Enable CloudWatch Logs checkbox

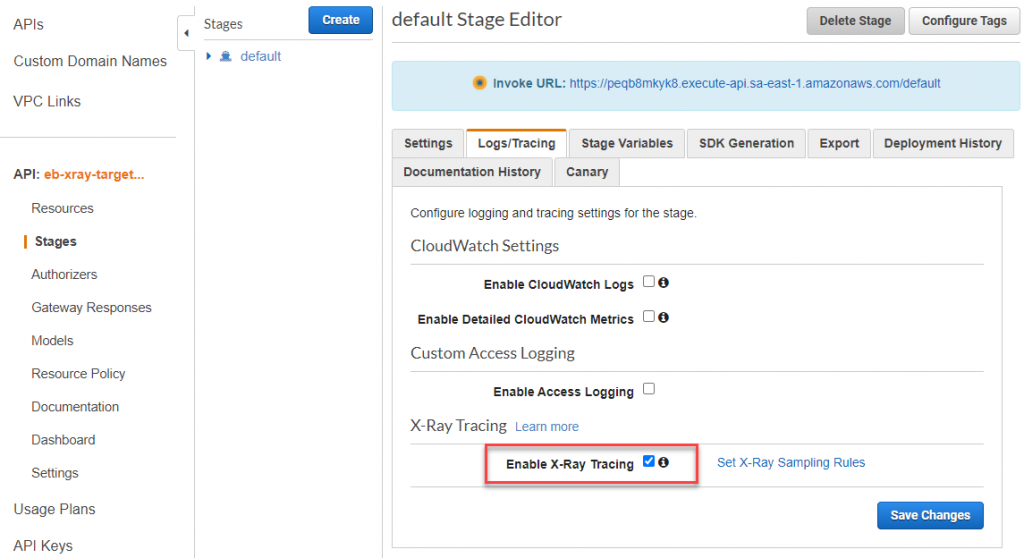point(649,282)
